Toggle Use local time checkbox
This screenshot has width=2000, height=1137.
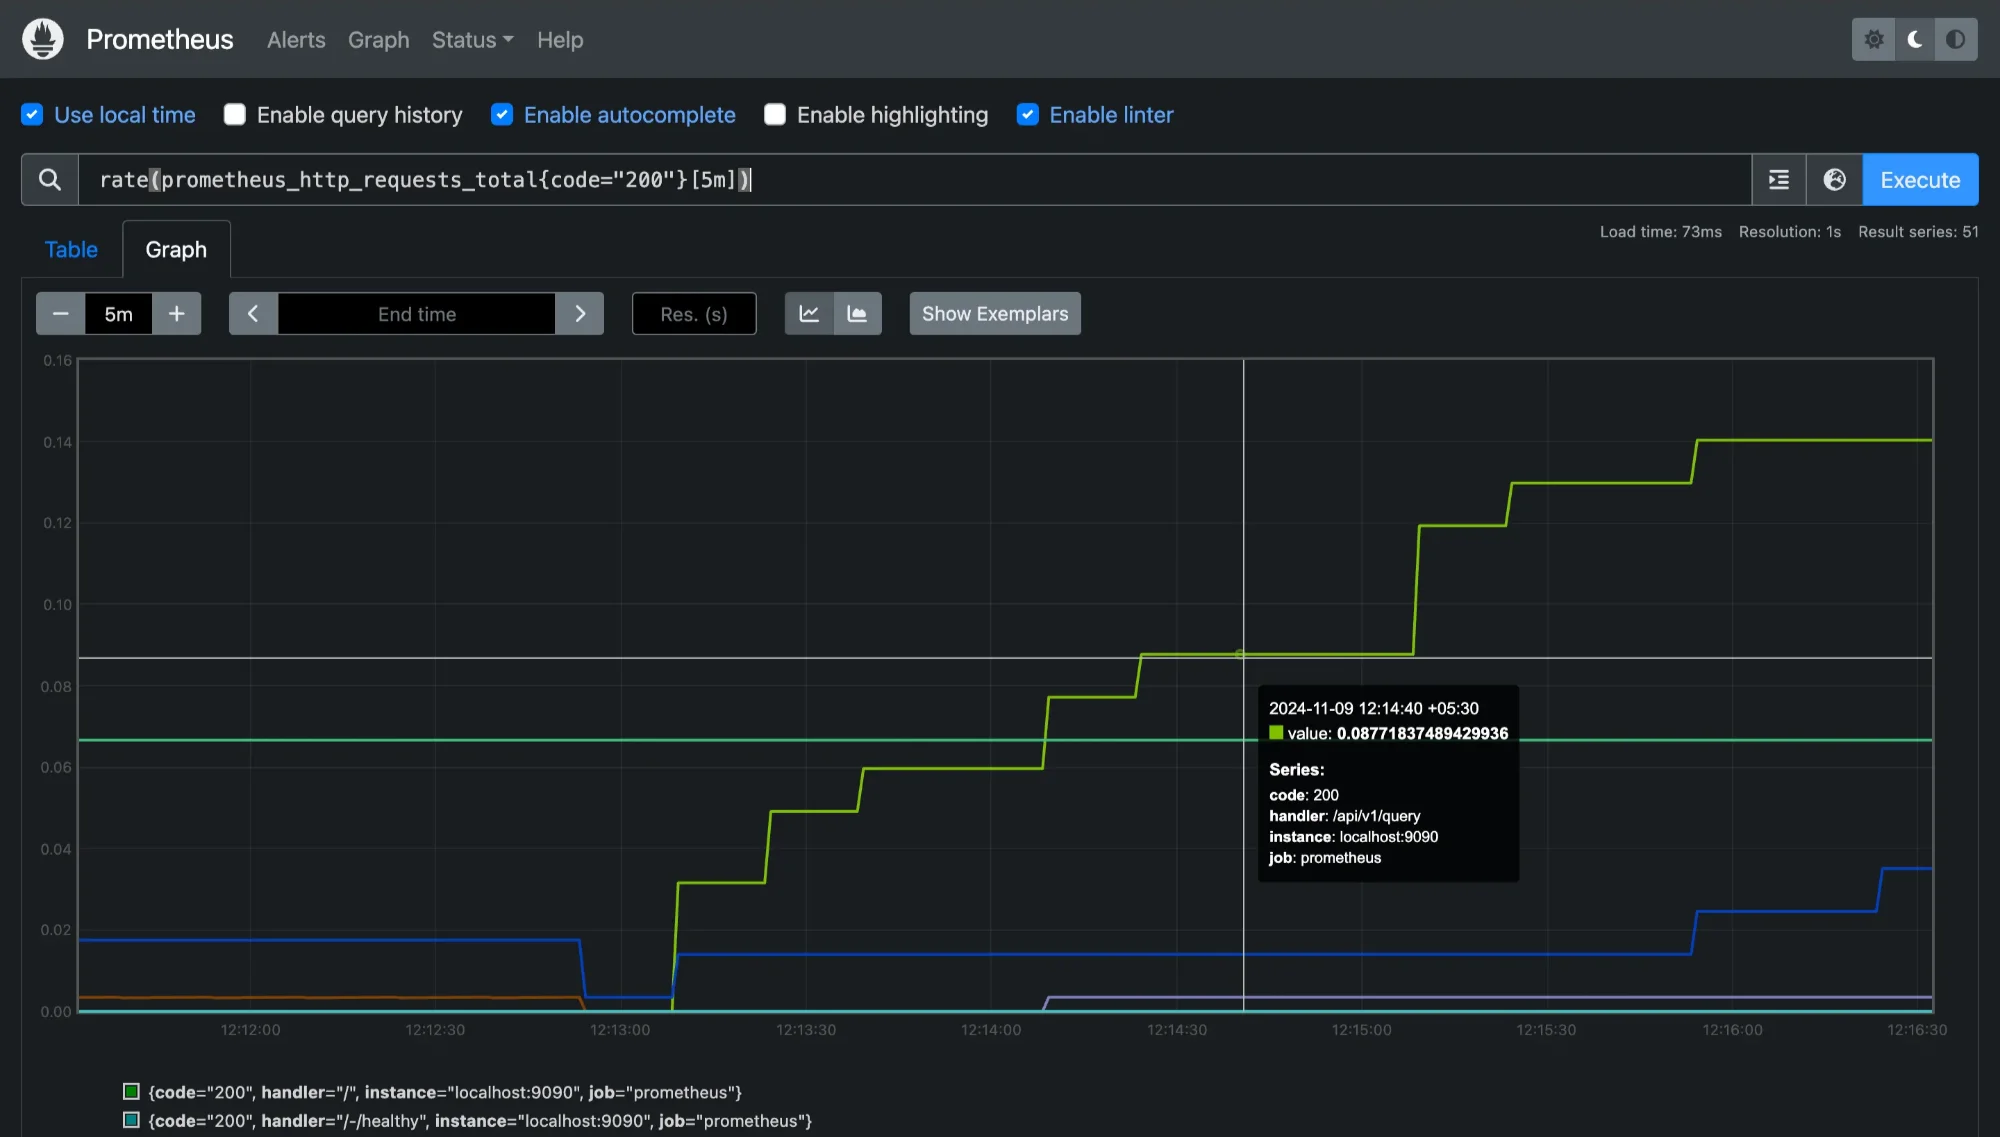(32, 115)
